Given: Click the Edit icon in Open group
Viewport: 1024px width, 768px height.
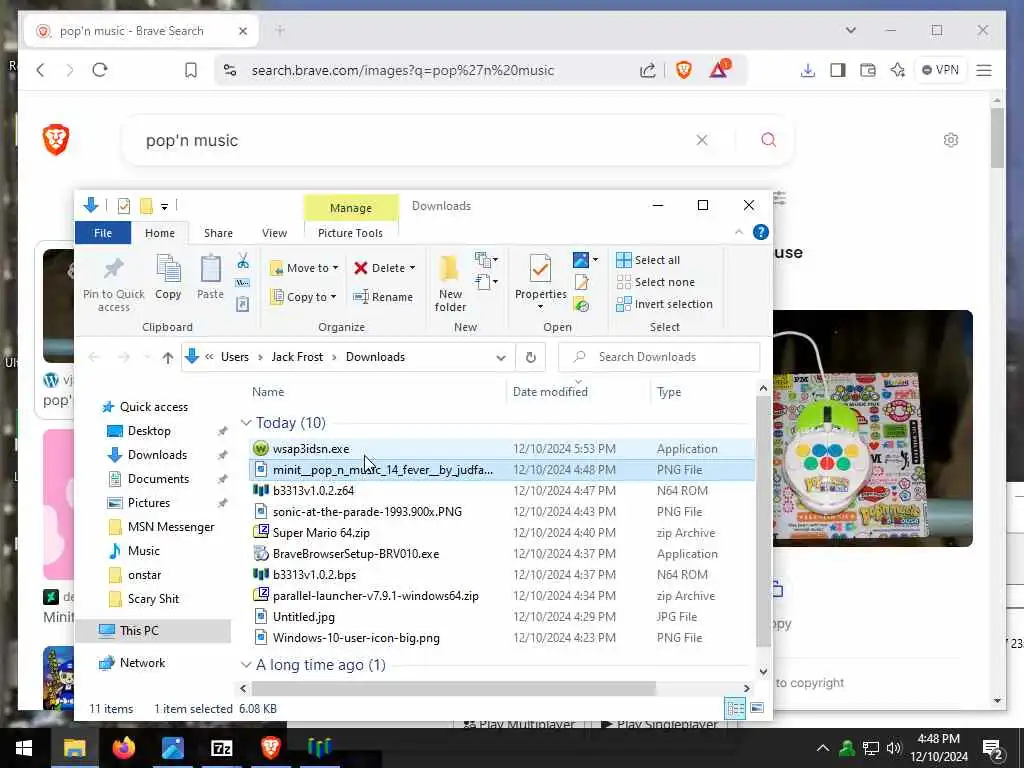Looking at the screenshot, I should (x=581, y=282).
